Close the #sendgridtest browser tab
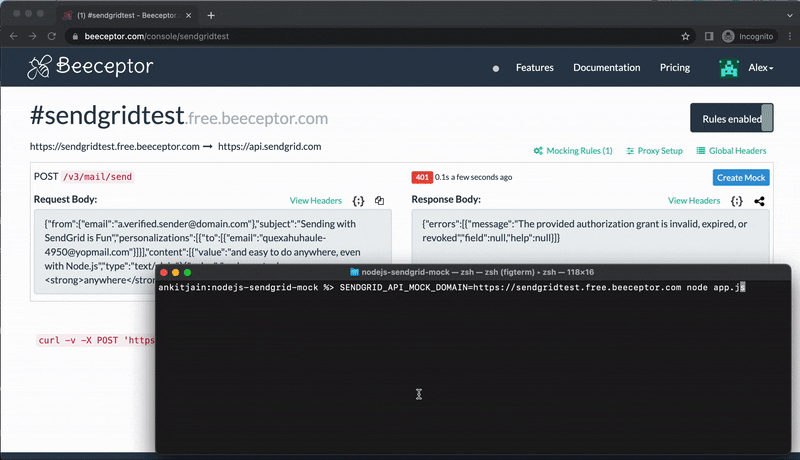Image resolution: width=800 pixels, height=460 pixels. [188, 15]
